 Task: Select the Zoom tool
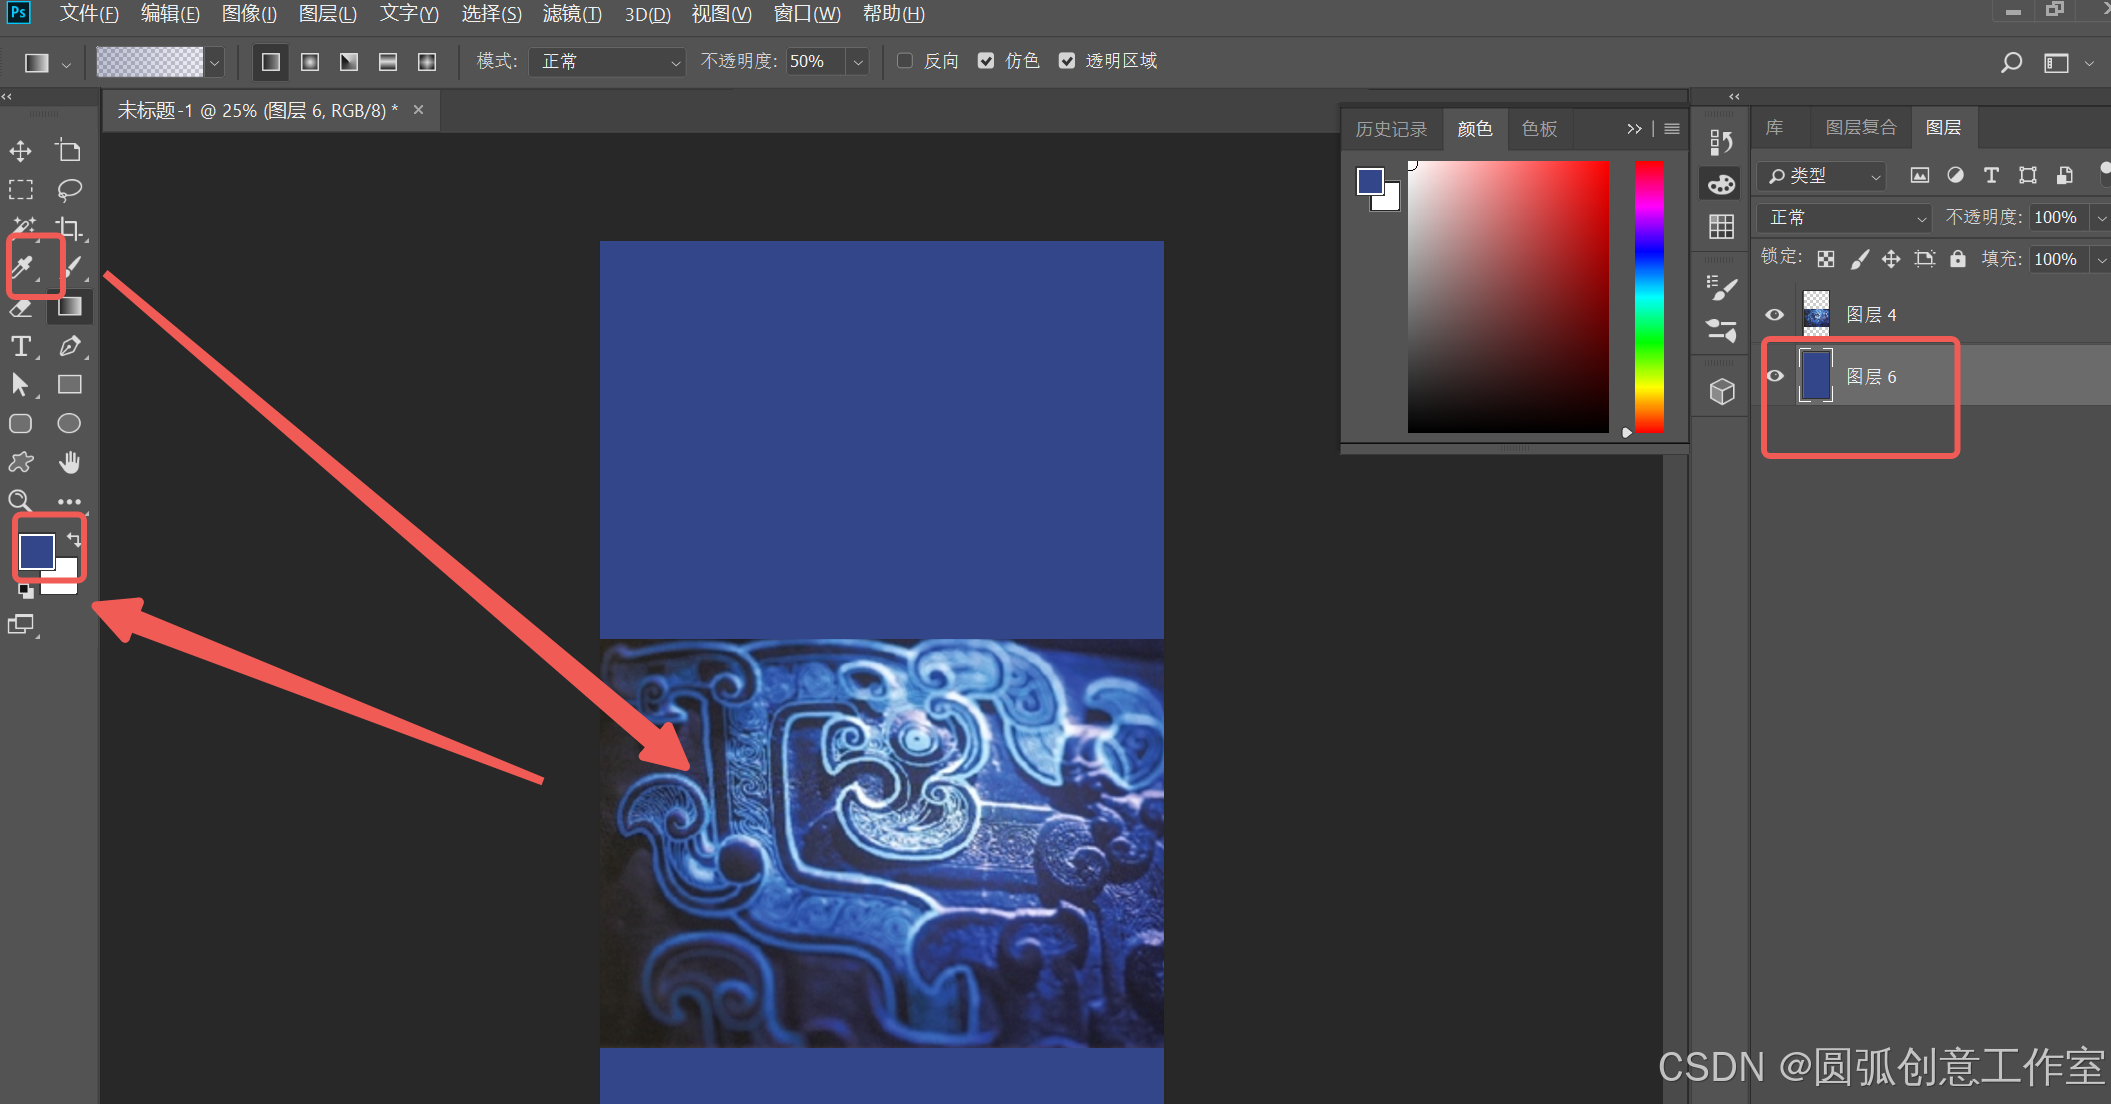pyautogui.click(x=20, y=501)
